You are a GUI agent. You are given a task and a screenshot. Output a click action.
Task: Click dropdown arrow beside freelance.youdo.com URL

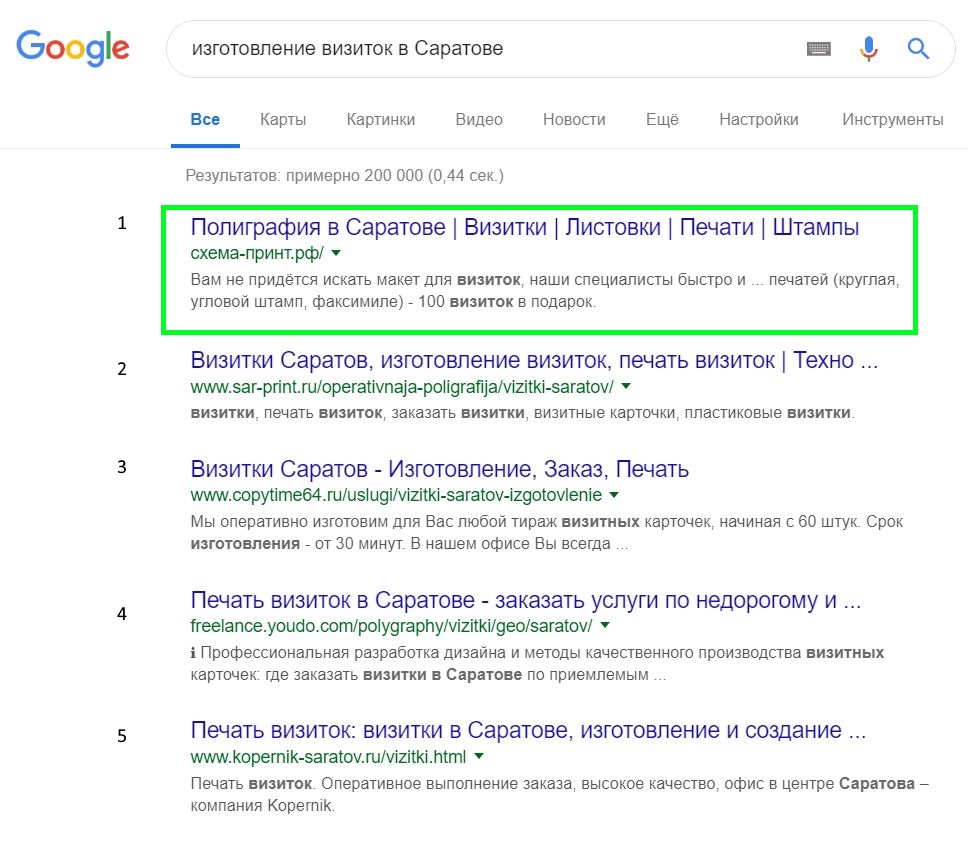605,626
